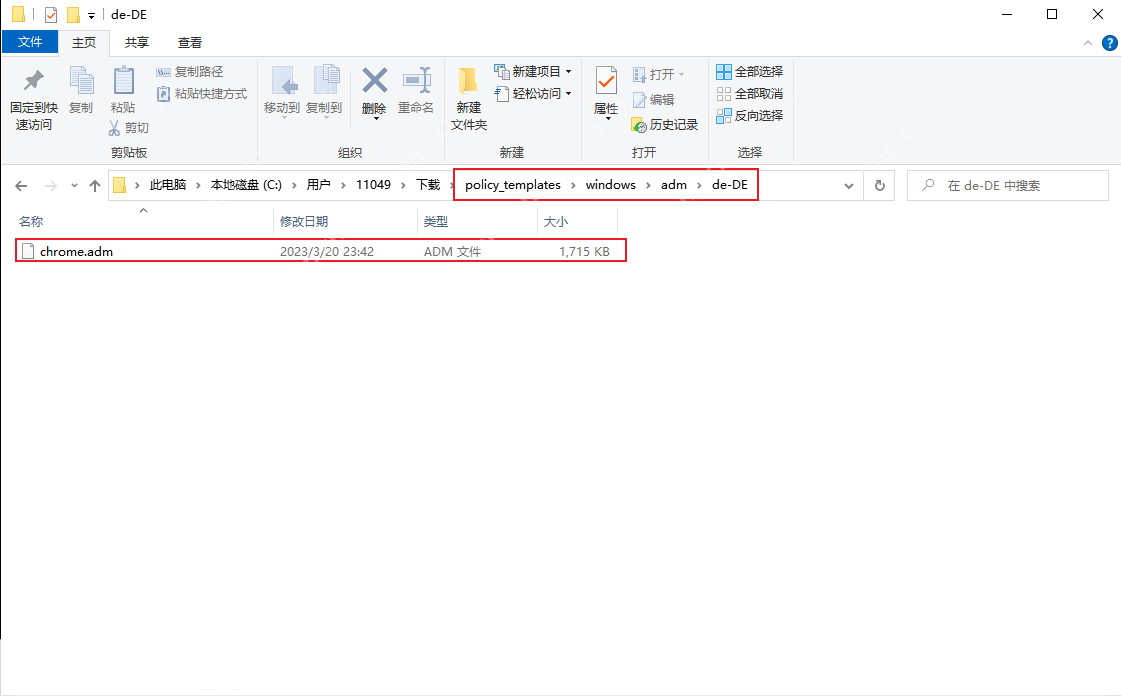Switch to the View tab (查看)
The height and width of the screenshot is (696, 1121).
(189, 43)
